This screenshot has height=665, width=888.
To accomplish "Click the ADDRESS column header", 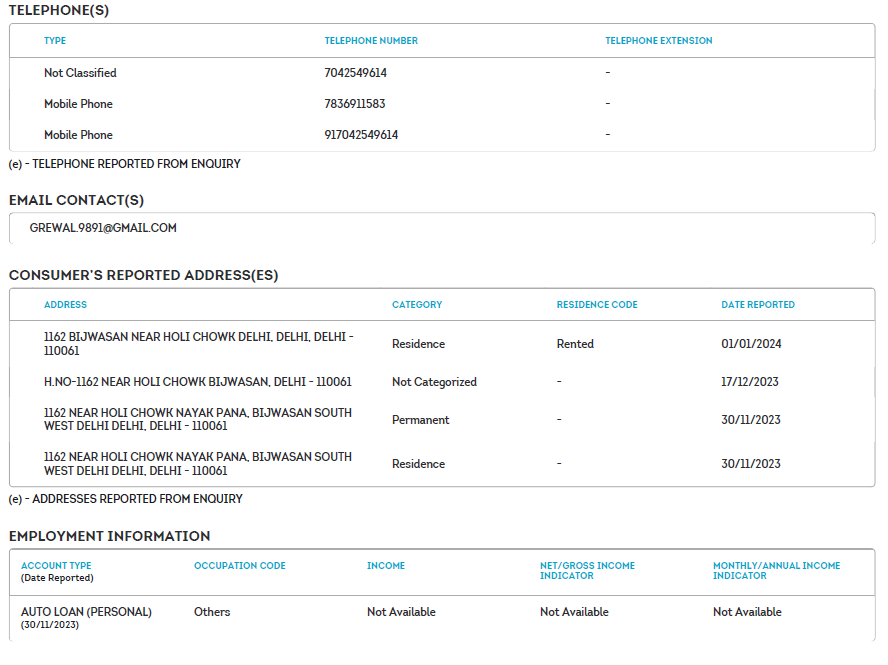I will tap(65, 305).
